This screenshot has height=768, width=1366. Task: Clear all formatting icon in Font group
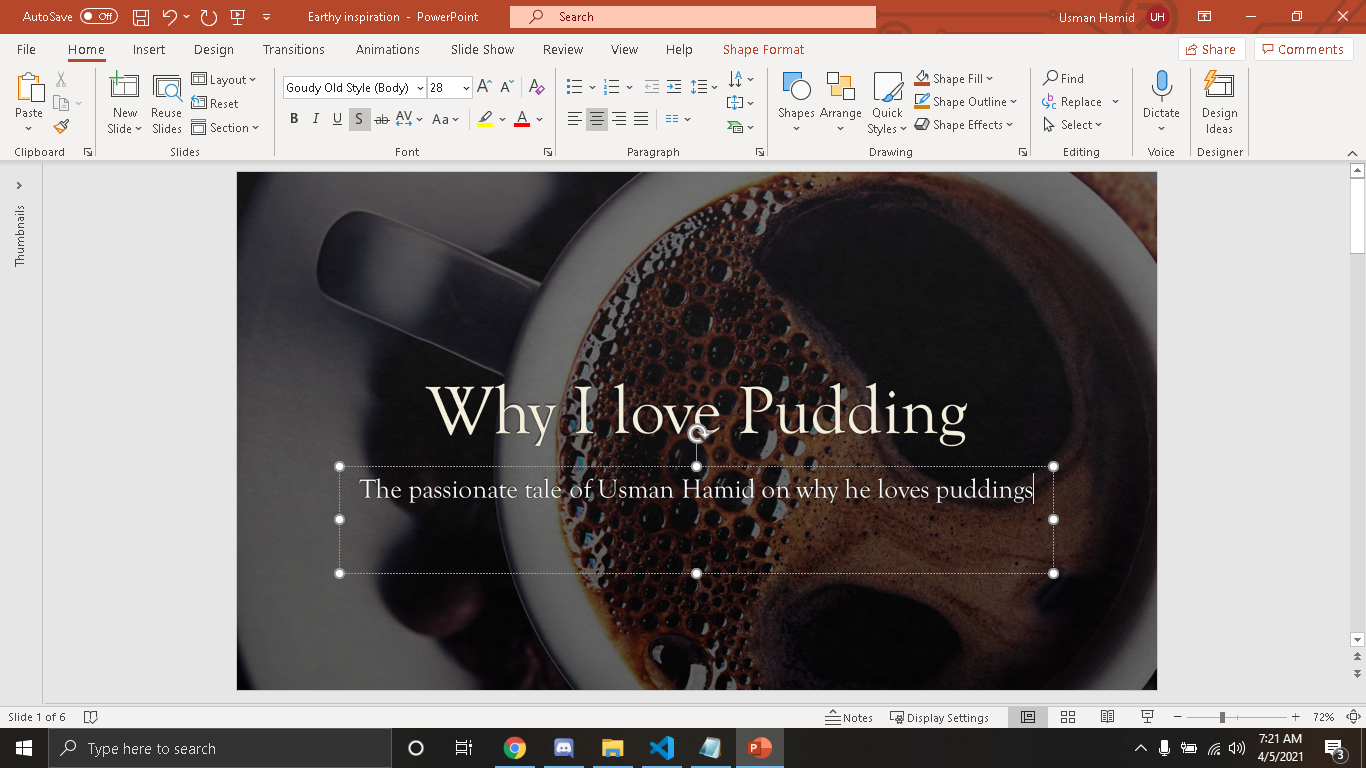537,87
